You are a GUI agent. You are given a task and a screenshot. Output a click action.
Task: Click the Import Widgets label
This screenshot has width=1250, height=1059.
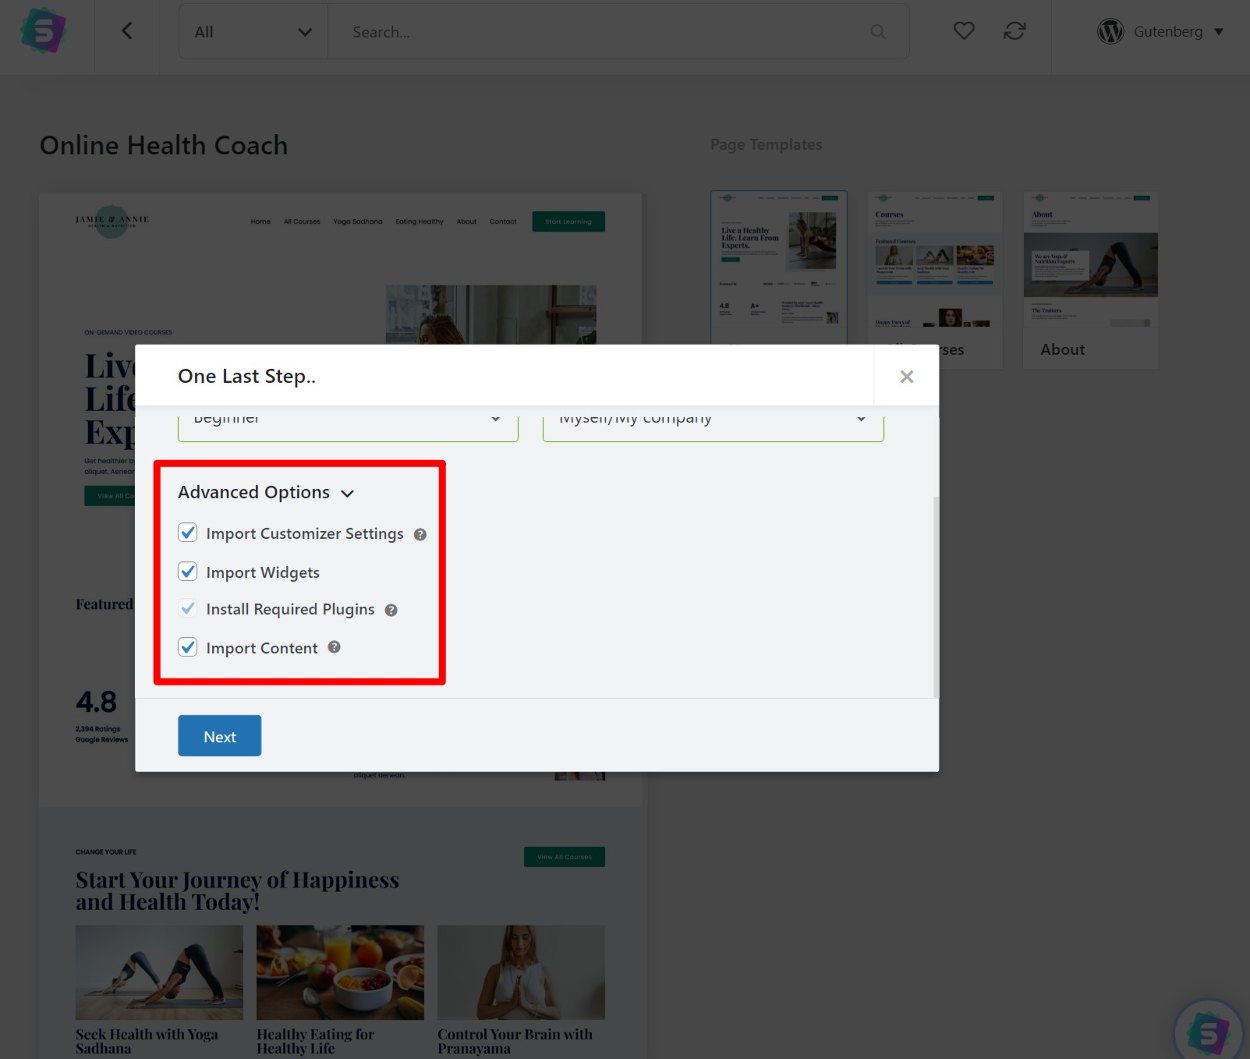[x=263, y=572]
